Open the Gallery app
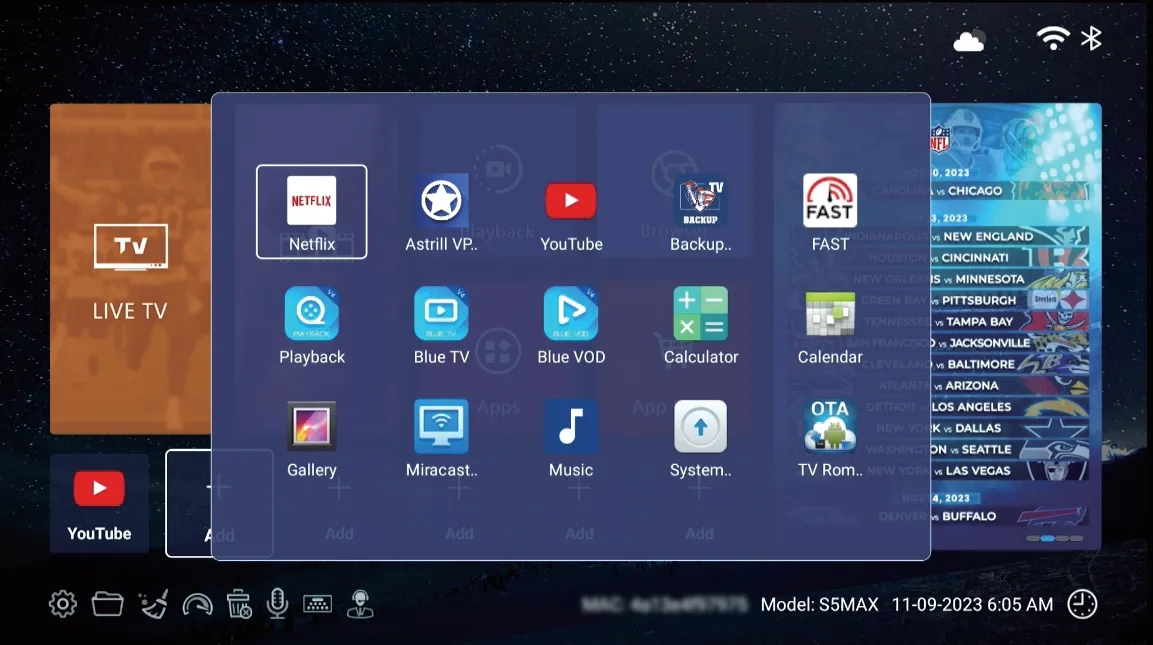The width and height of the screenshot is (1153, 645). [x=312, y=438]
